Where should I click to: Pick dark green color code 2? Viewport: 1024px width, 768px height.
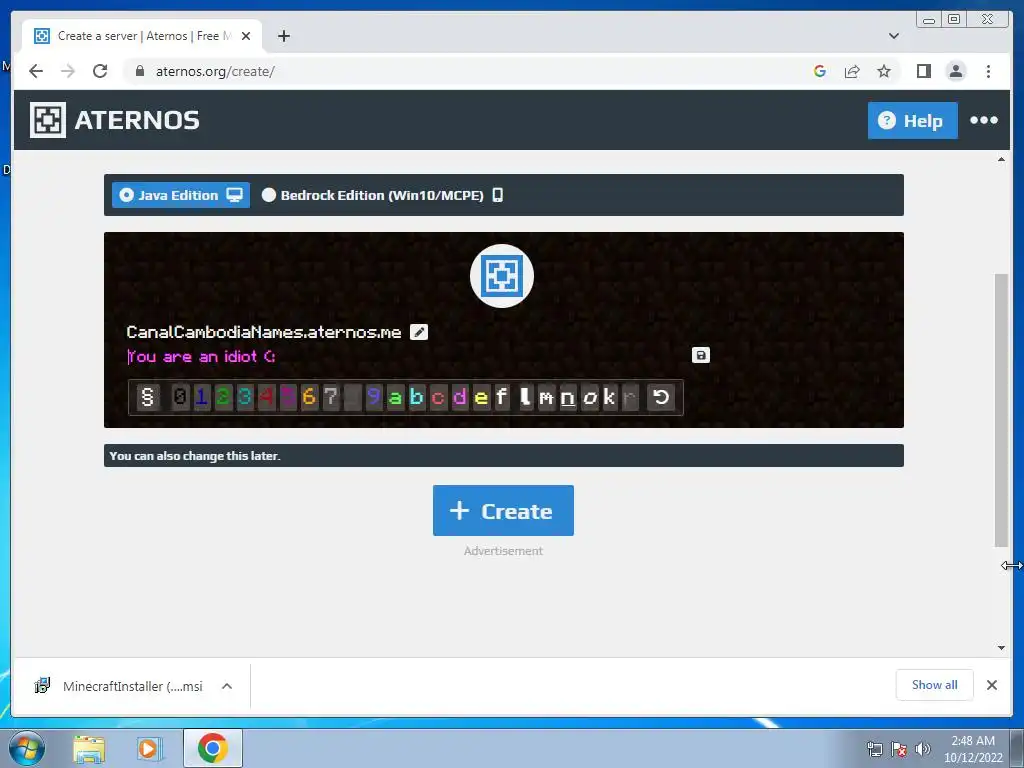223,397
